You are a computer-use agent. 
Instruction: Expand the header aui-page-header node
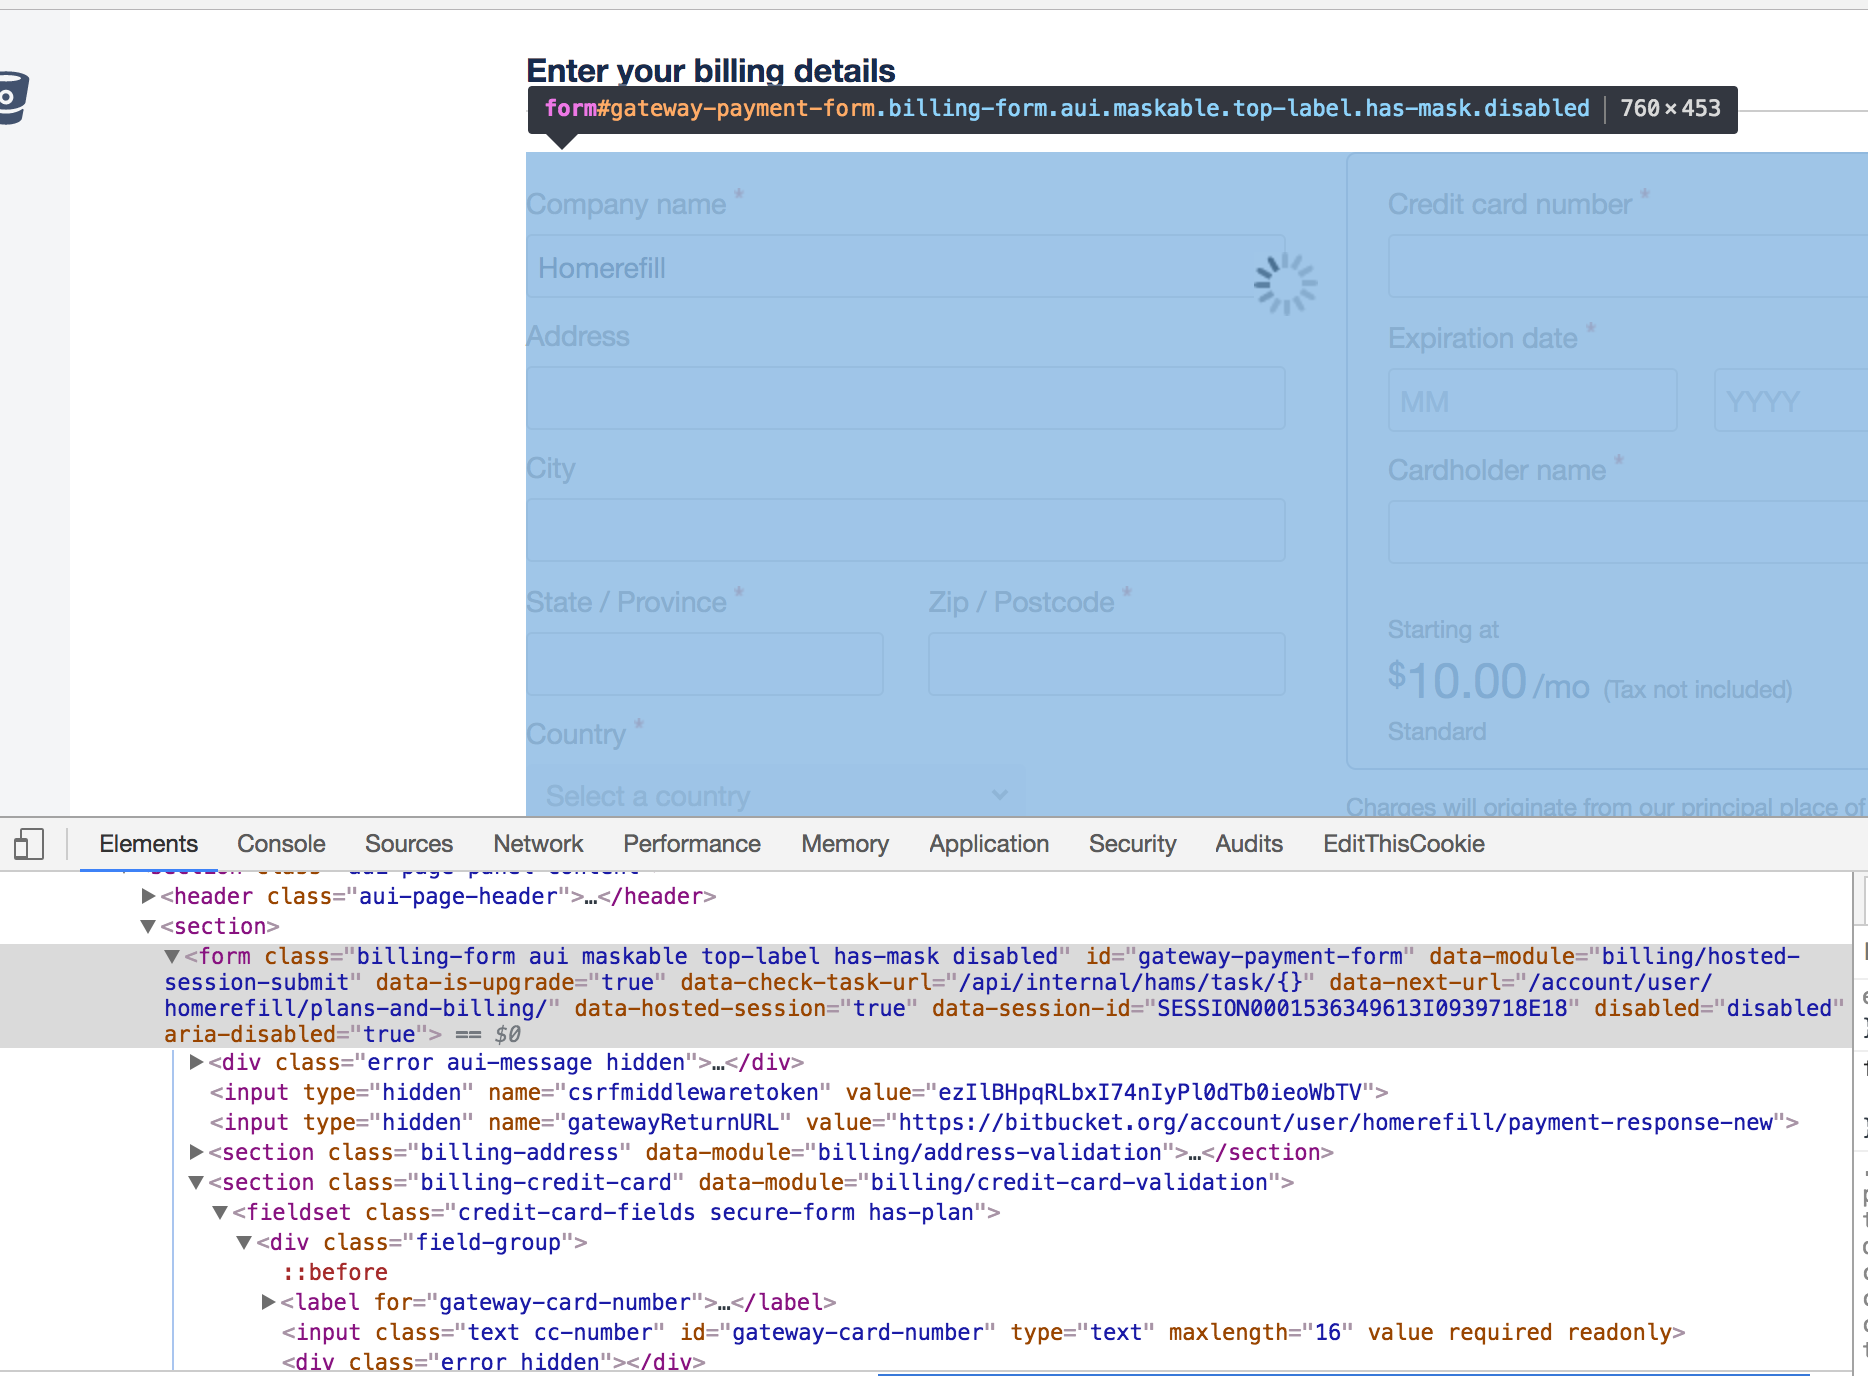pos(148,896)
